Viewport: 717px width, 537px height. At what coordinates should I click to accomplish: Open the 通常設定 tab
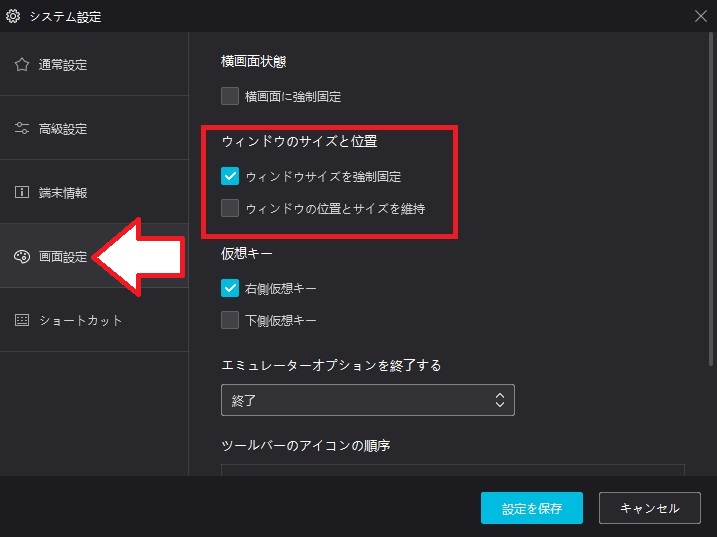click(x=94, y=64)
